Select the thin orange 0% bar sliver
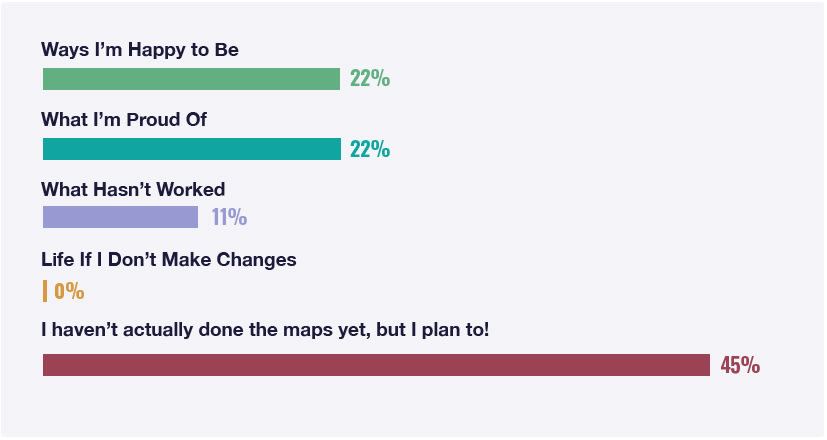This screenshot has height=440, width=827. [45, 291]
